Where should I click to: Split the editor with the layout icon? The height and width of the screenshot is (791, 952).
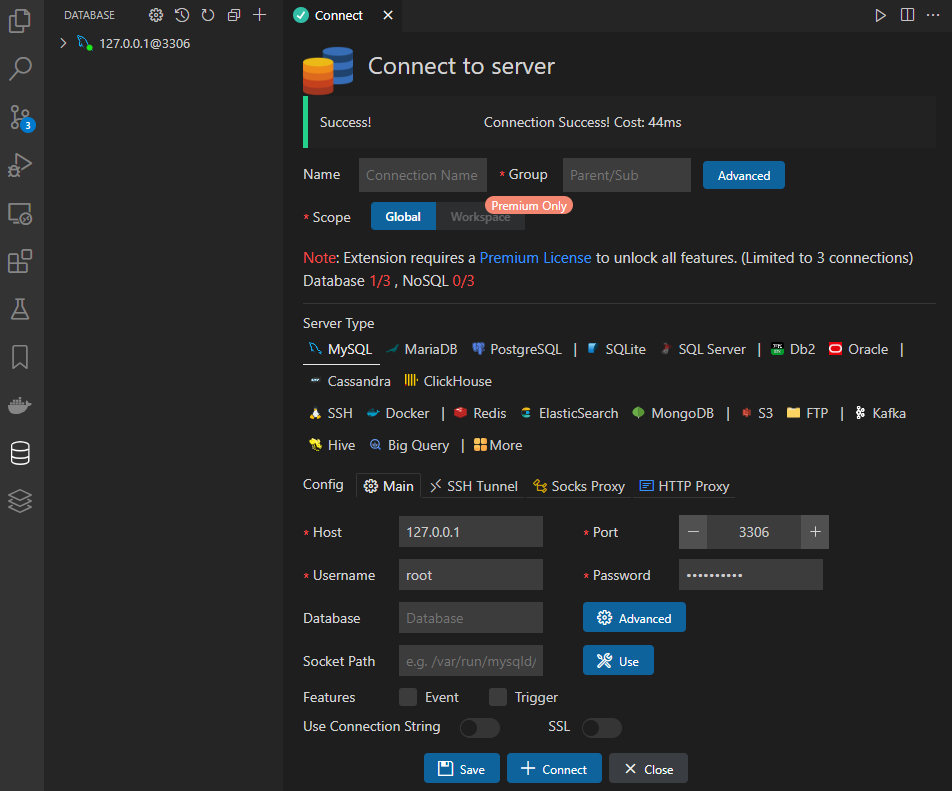pos(907,15)
